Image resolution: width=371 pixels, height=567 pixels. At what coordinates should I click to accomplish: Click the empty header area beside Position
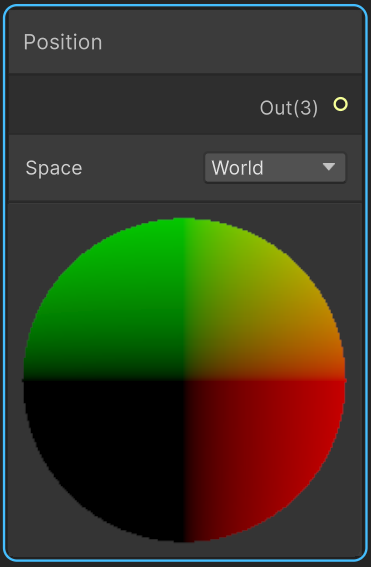231,42
